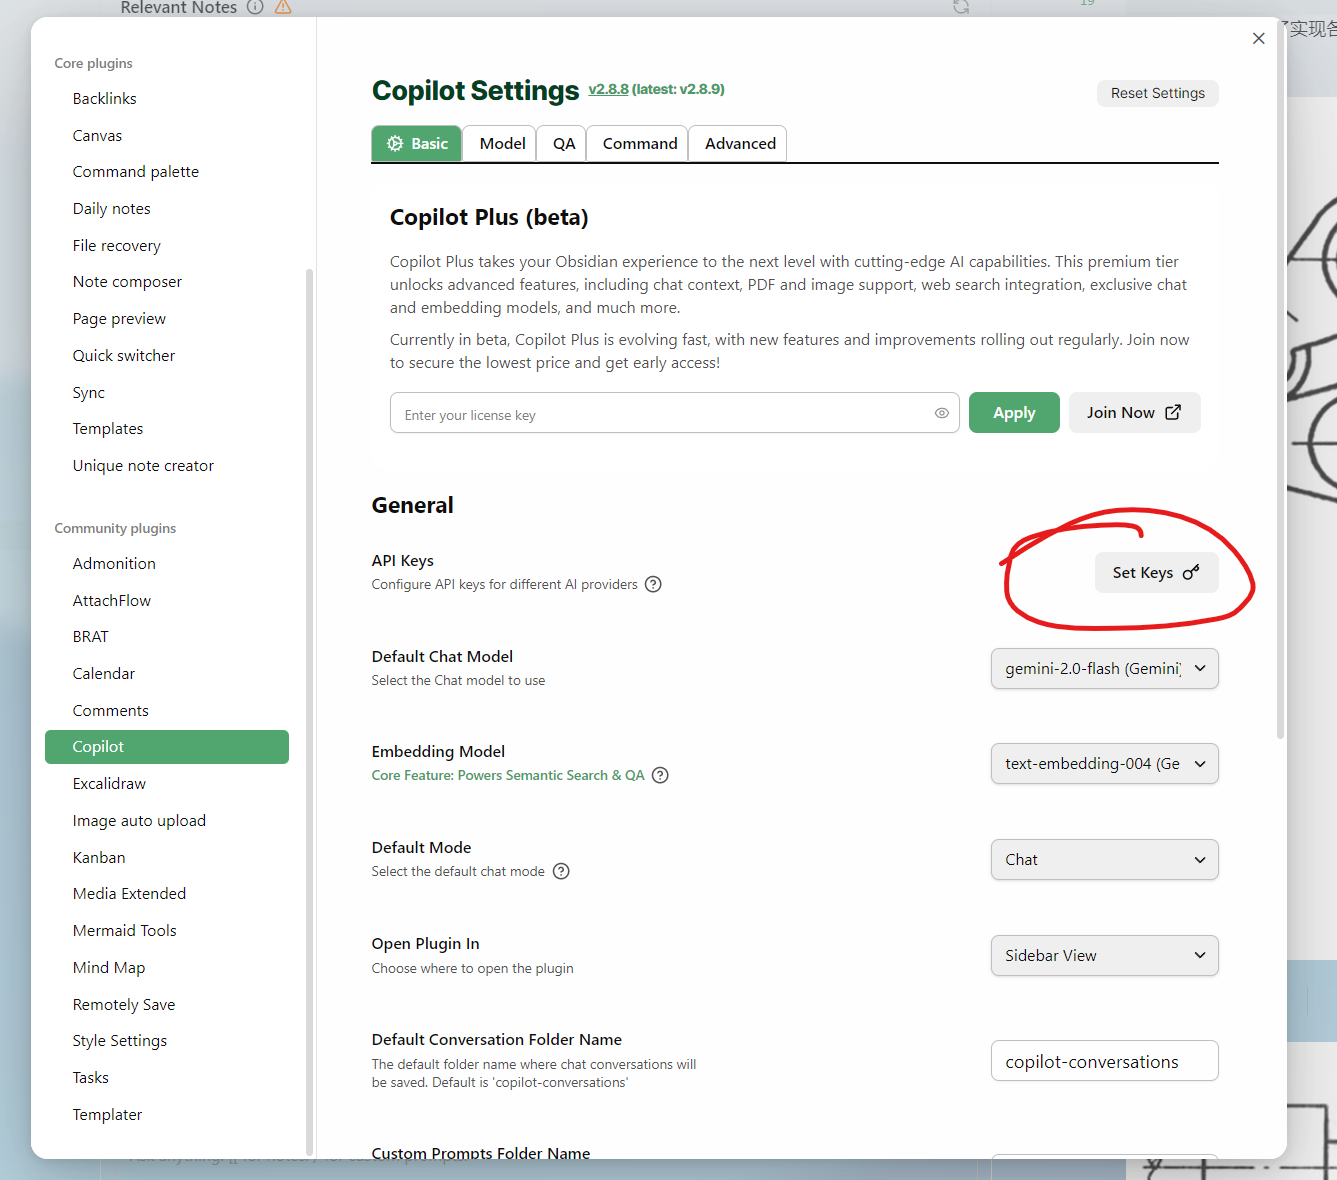Open Calendar plugin settings
This screenshot has width=1337, height=1180.
pos(167,673)
